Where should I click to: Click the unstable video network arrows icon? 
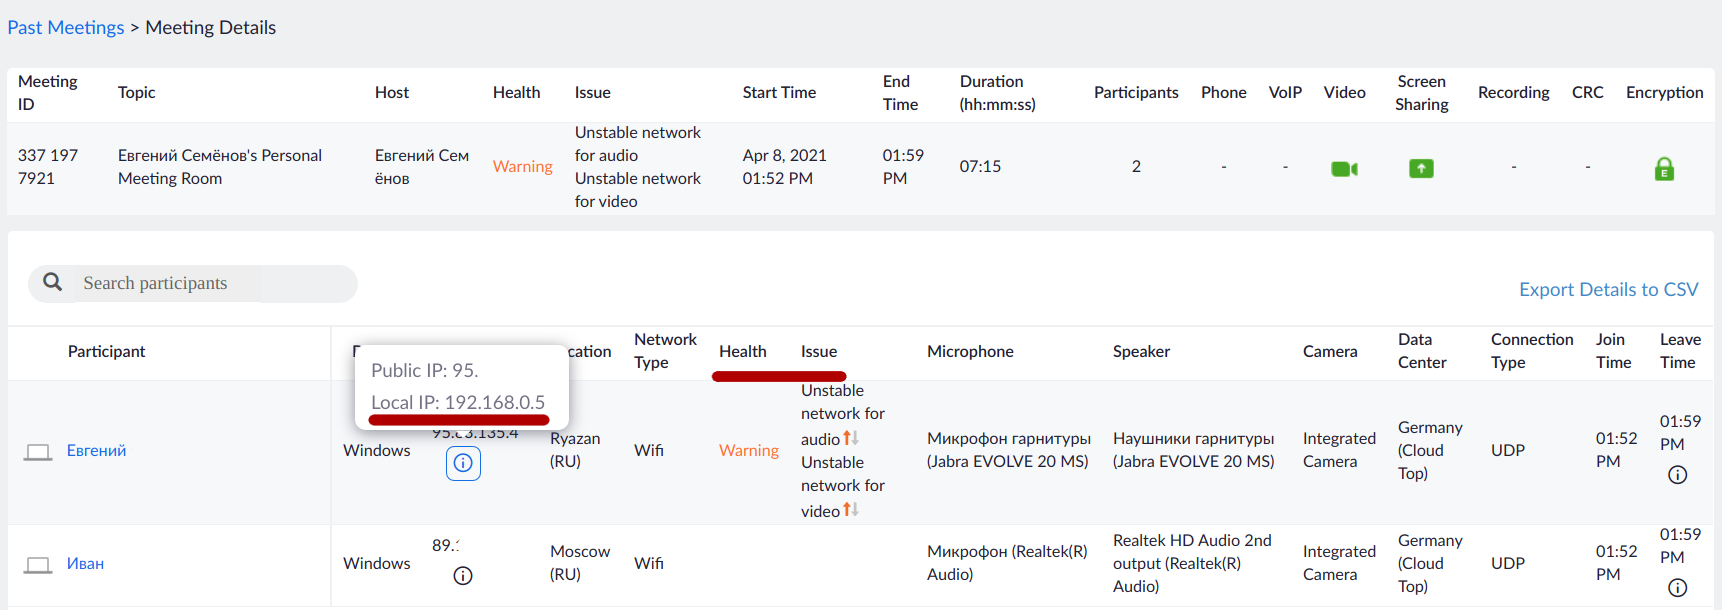(x=851, y=510)
